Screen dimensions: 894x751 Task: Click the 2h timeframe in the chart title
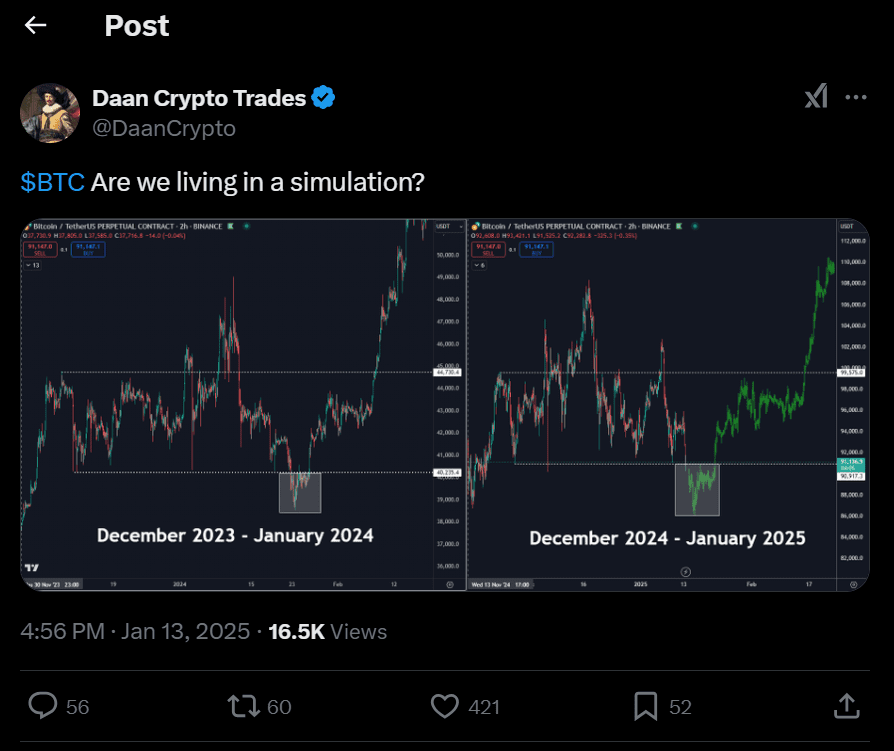184,226
